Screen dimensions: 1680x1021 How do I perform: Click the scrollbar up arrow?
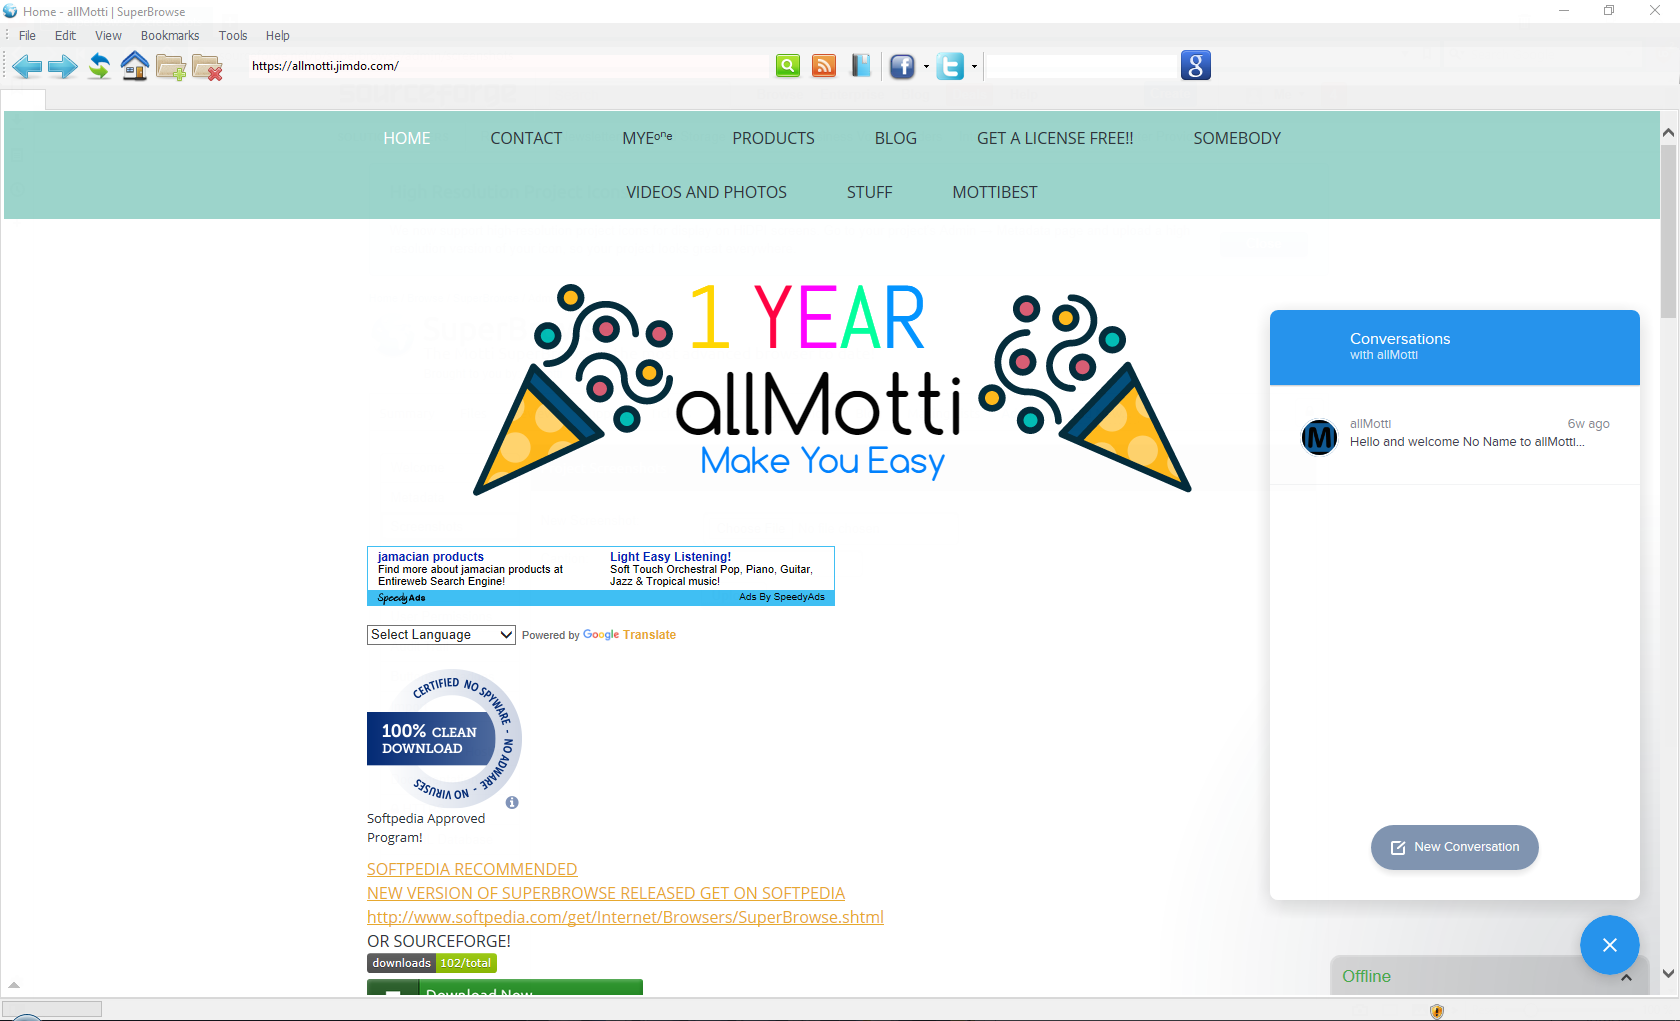(x=1668, y=132)
